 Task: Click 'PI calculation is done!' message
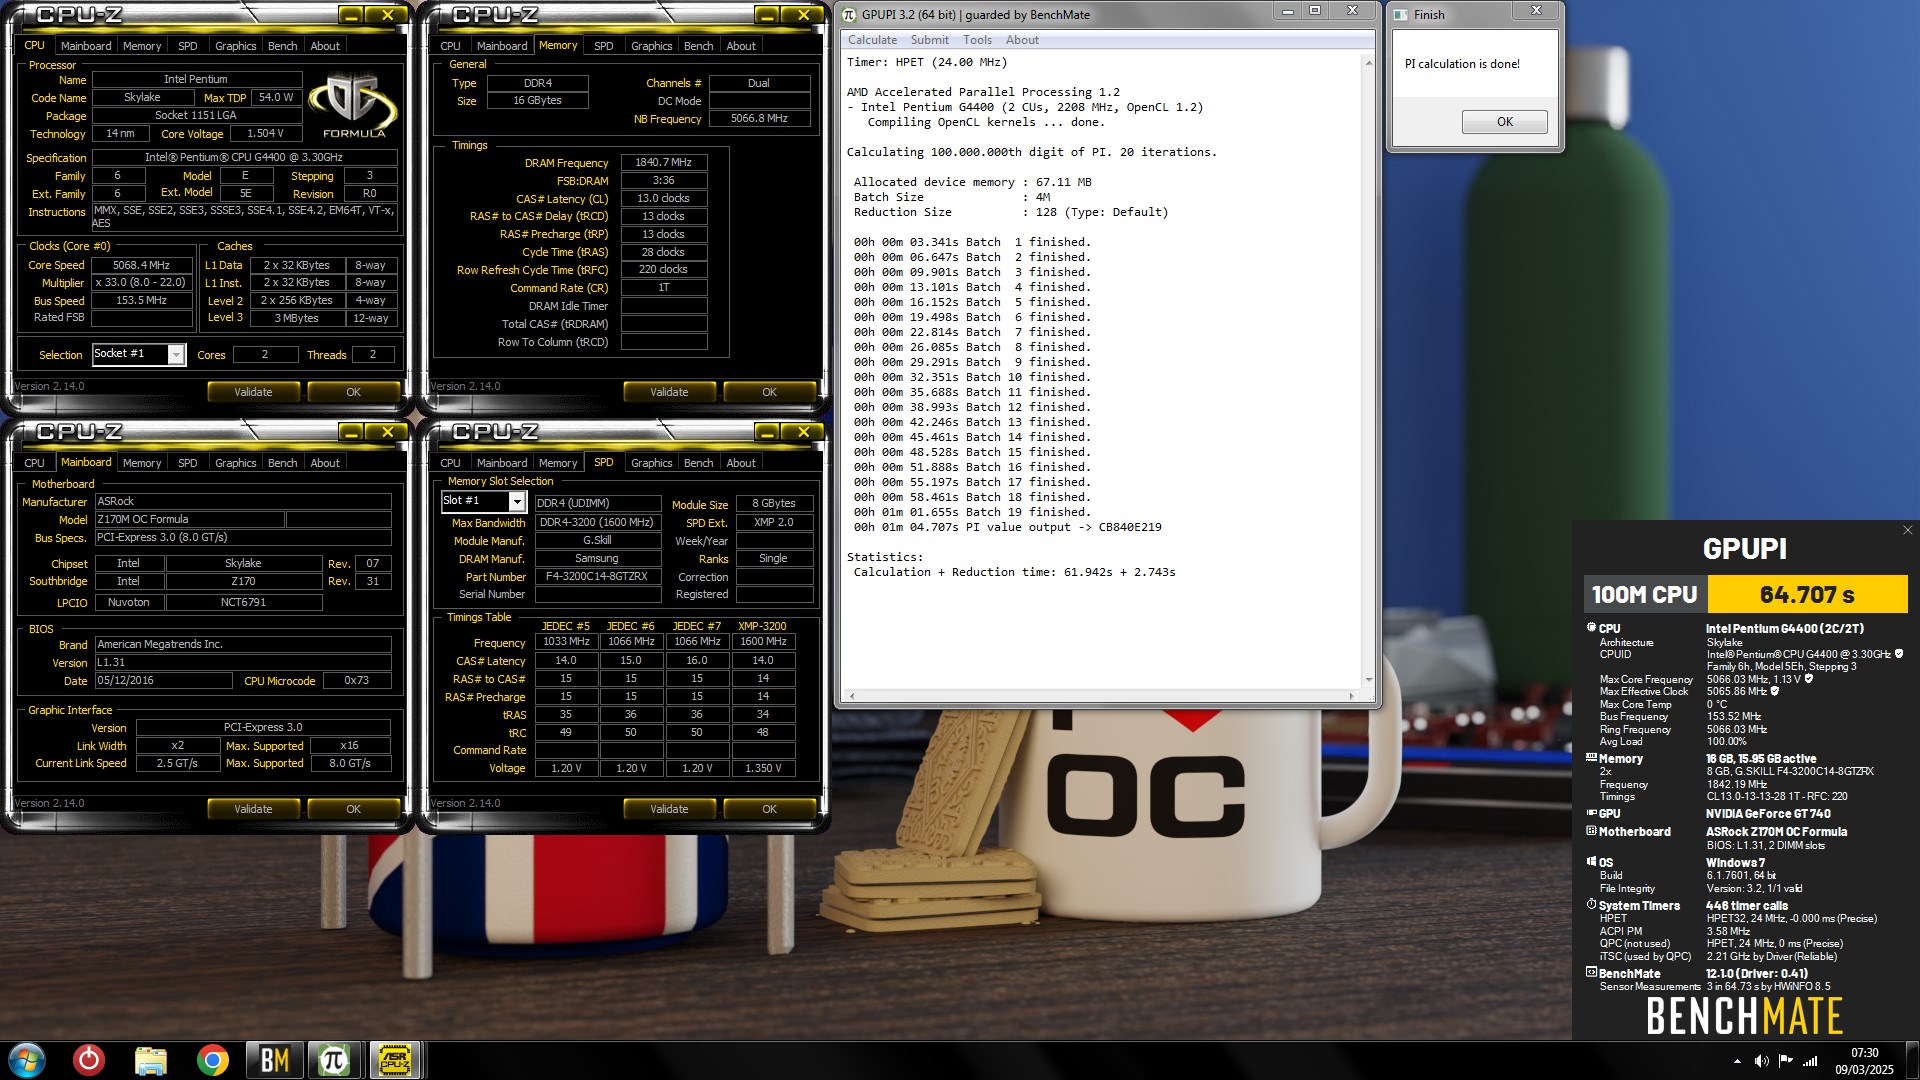(x=1462, y=64)
